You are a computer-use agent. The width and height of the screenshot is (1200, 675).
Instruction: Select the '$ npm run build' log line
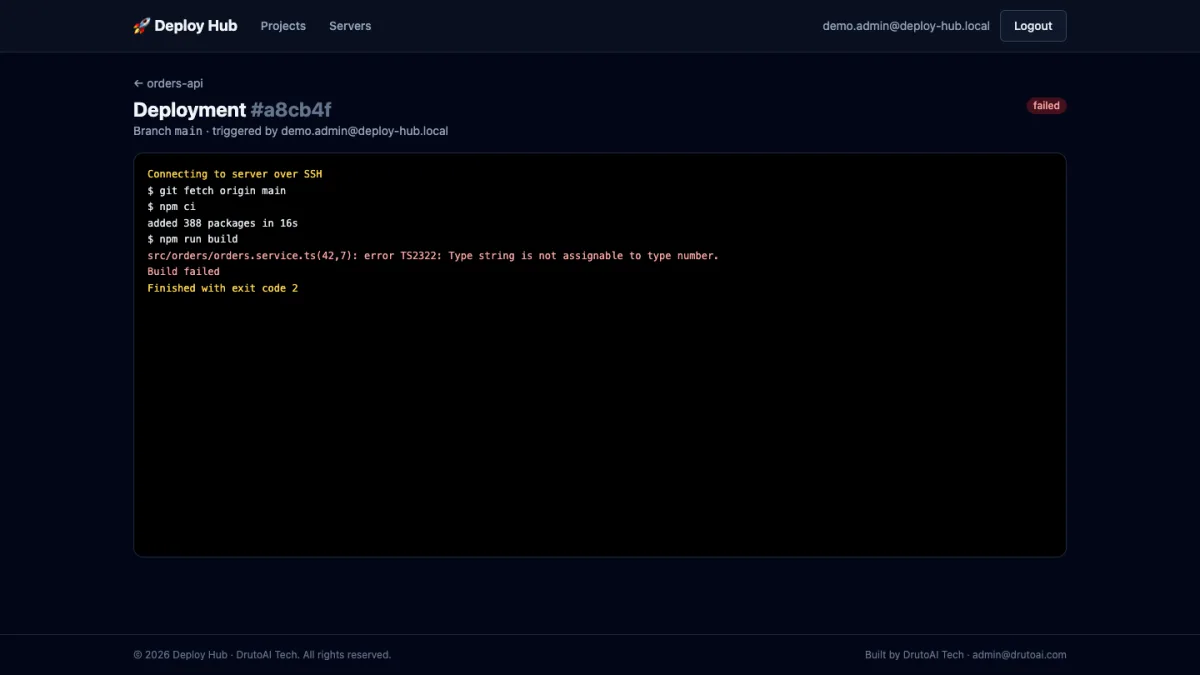(192, 239)
